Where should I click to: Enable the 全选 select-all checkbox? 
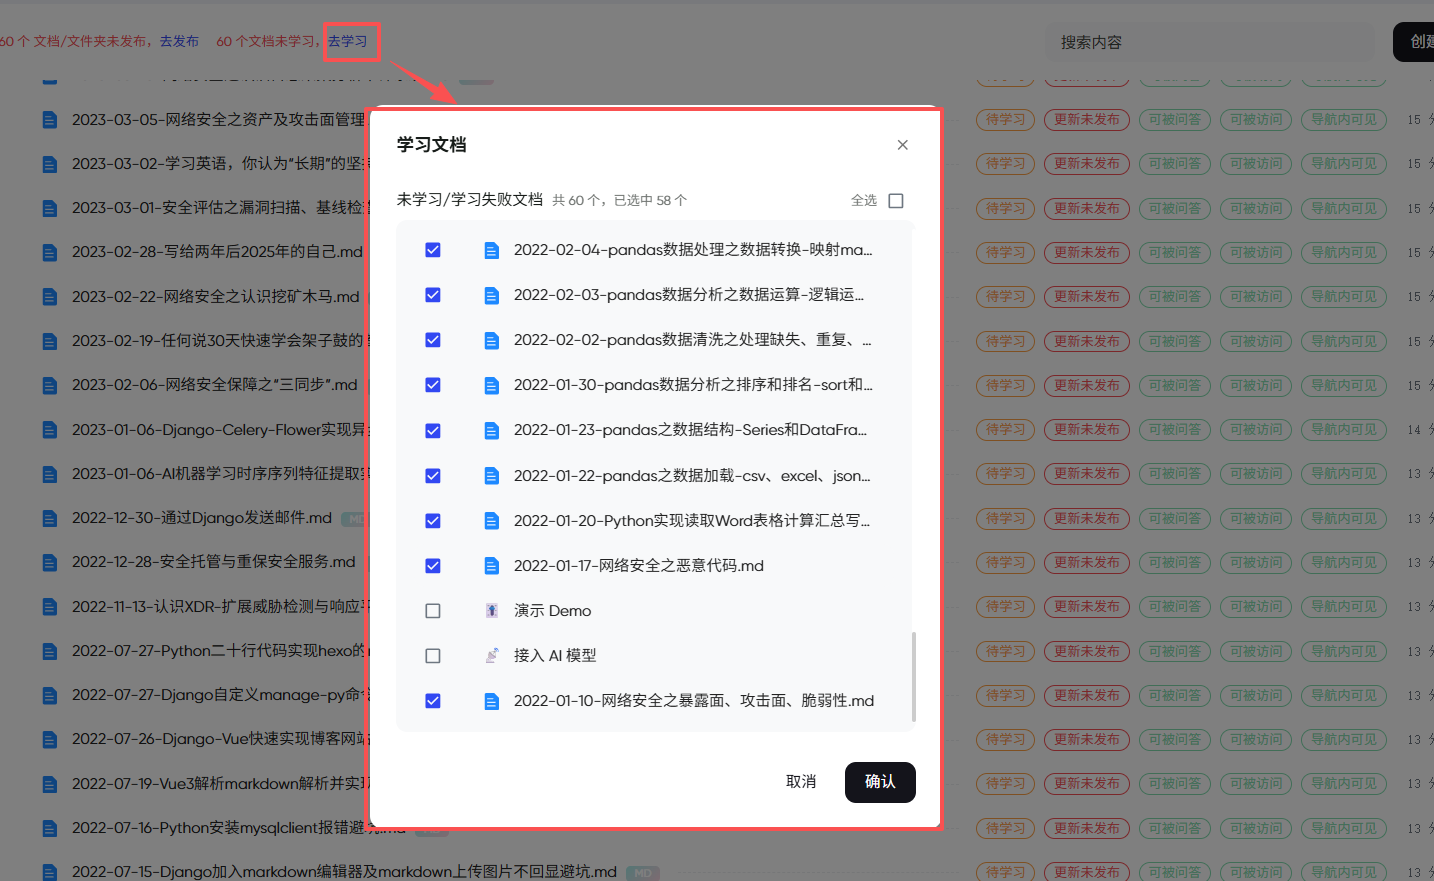pyautogui.click(x=895, y=200)
